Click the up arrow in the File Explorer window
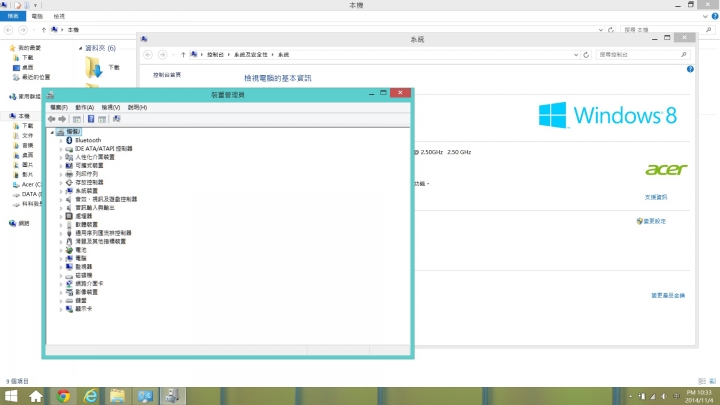The width and height of the screenshot is (720, 405). 44,30
